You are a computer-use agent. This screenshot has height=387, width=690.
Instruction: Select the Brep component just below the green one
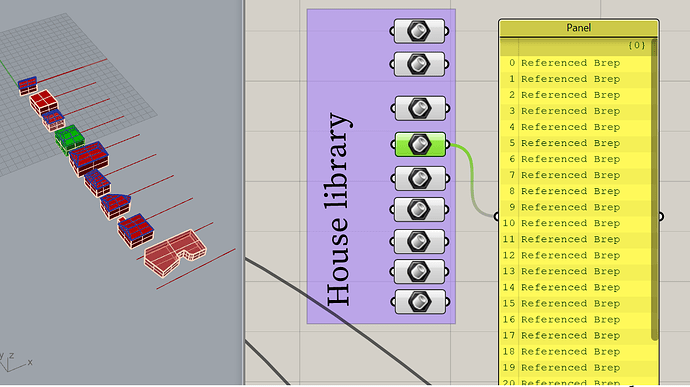420,178
